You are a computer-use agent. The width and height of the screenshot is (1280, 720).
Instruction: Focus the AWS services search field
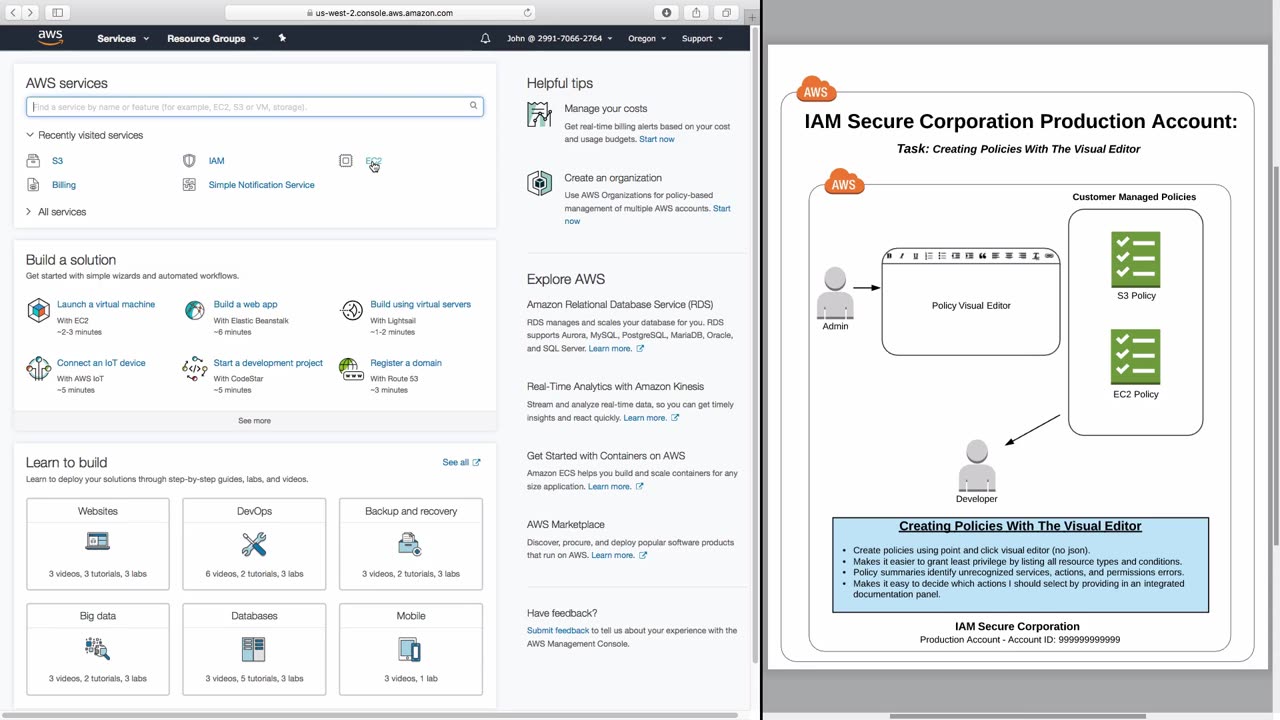254,106
